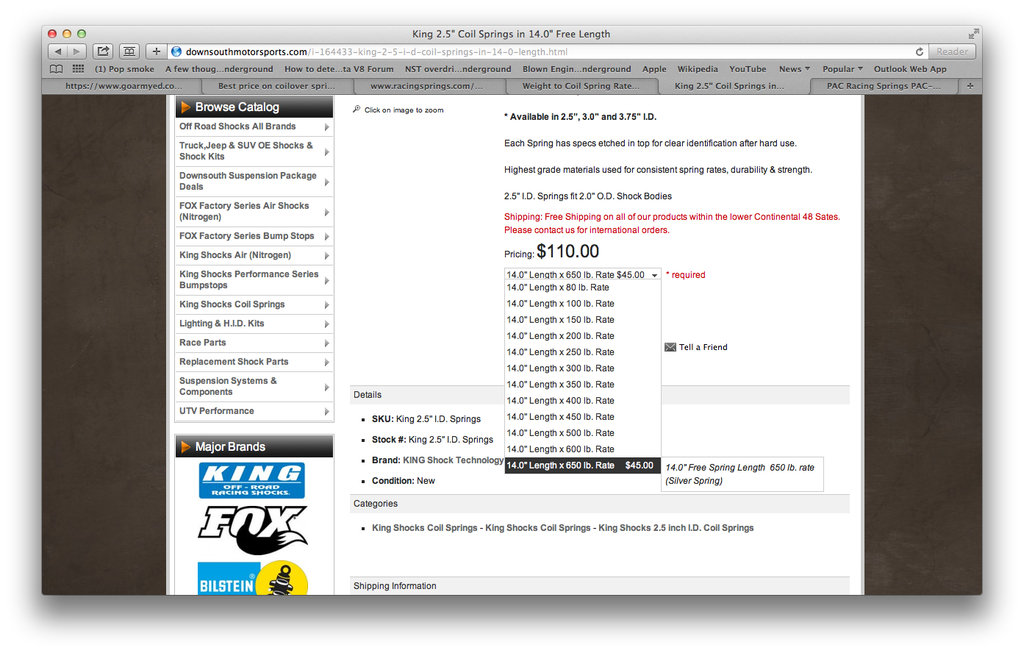Image resolution: width=1024 pixels, height=653 pixels.
Task: Open Suspension Systems & Components category
Action: (254, 387)
